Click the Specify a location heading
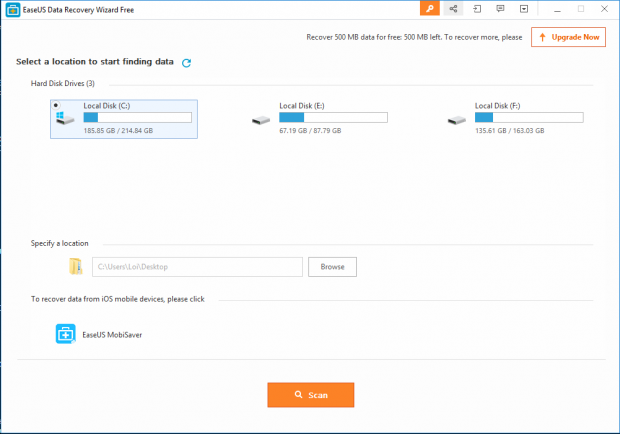The image size is (620, 434). (60, 243)
